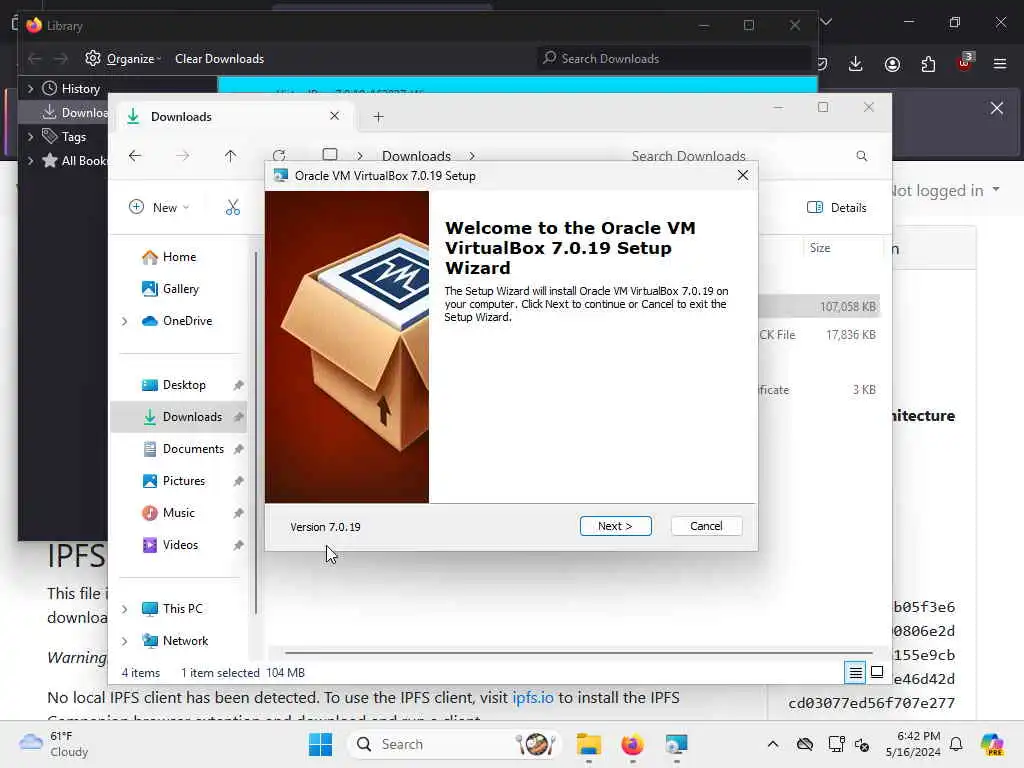Expand the chevron after Downloads breadcrumb
This screenshot has height=768, width=1024.
pos(472,156)
